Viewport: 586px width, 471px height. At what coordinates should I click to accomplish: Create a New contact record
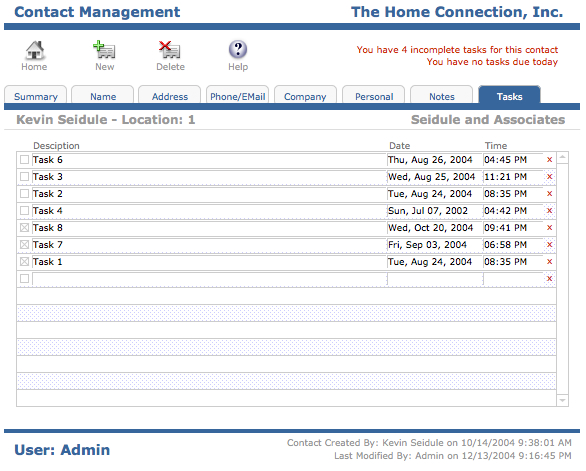[104, 50]
